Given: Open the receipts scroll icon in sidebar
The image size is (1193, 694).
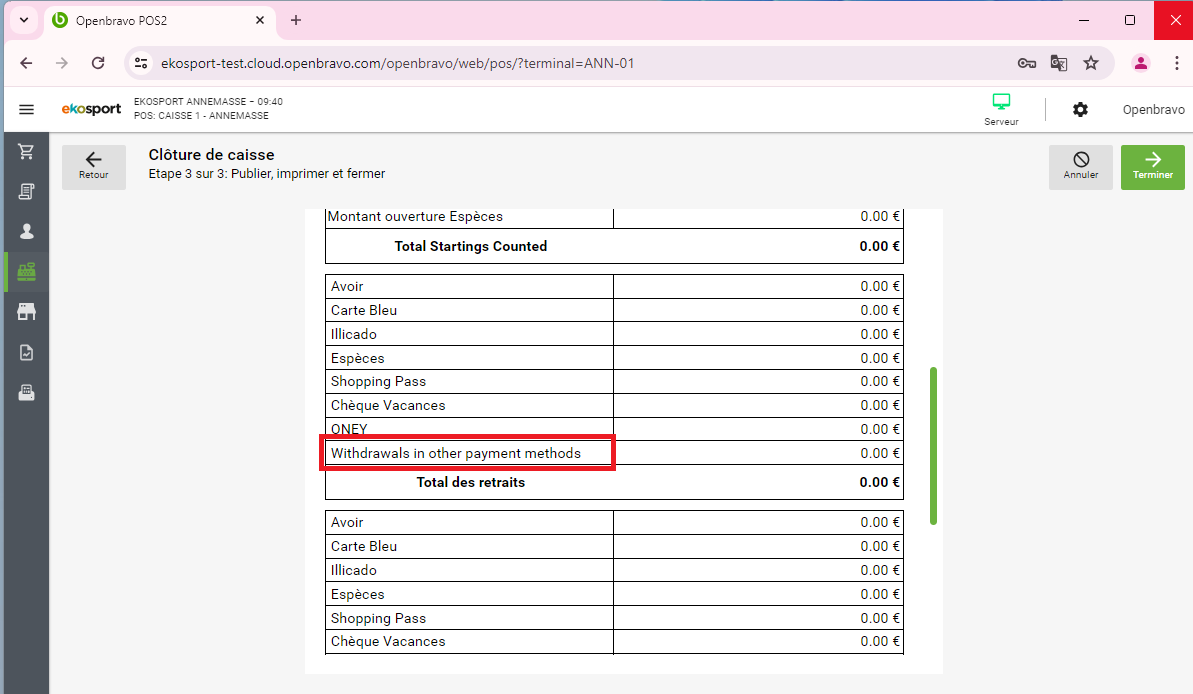Looking at the screenshot, I should (x=26, y=192).
